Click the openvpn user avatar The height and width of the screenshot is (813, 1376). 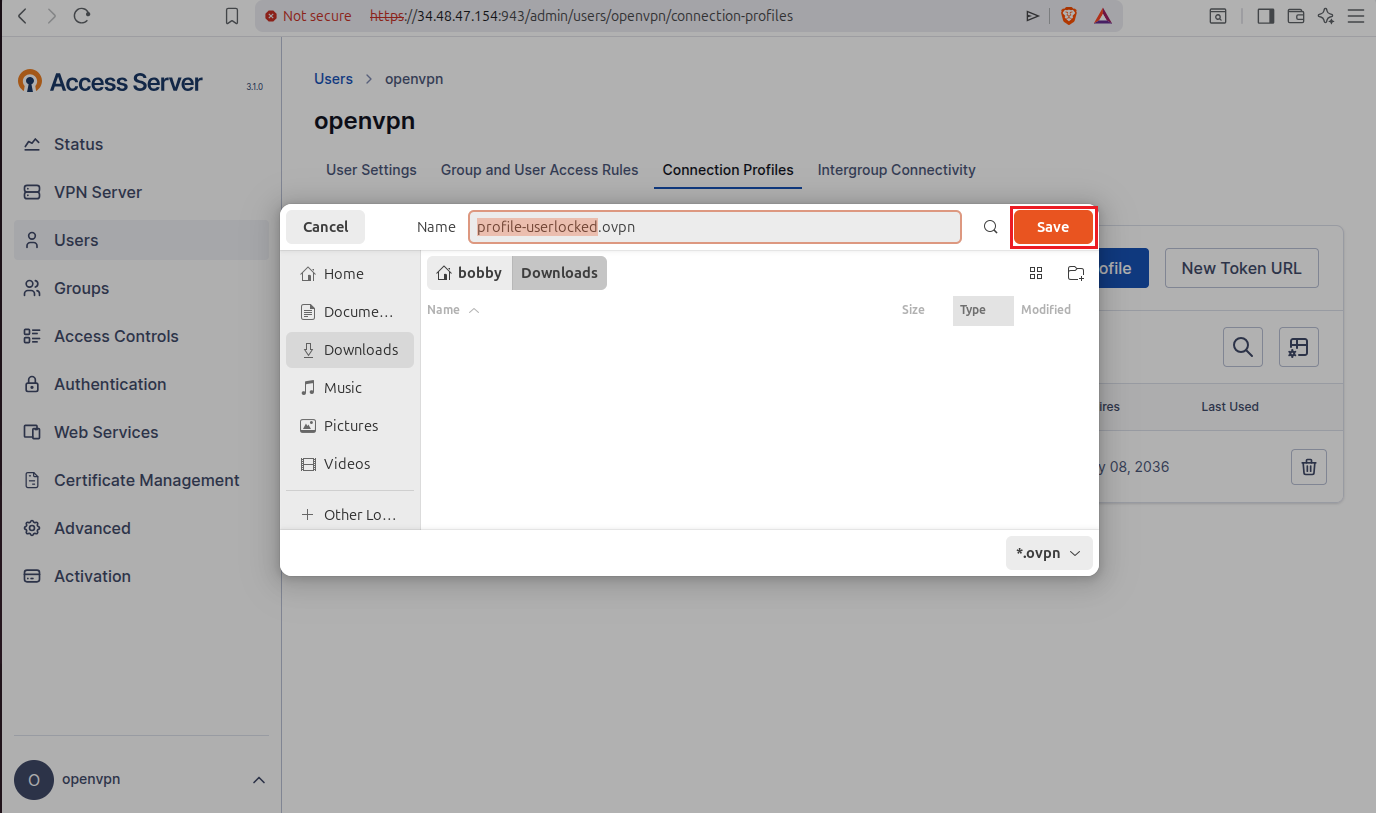point(34,780)
